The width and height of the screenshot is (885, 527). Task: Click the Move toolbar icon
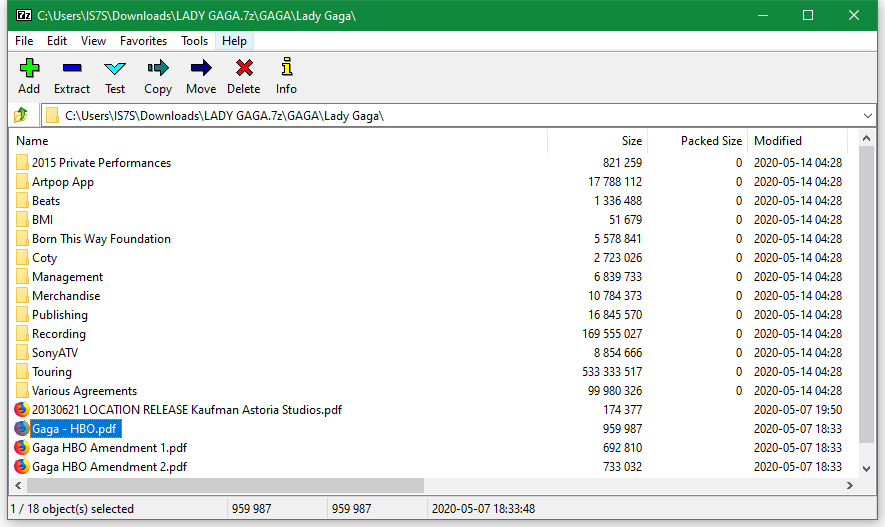click(x=201, y=76)
